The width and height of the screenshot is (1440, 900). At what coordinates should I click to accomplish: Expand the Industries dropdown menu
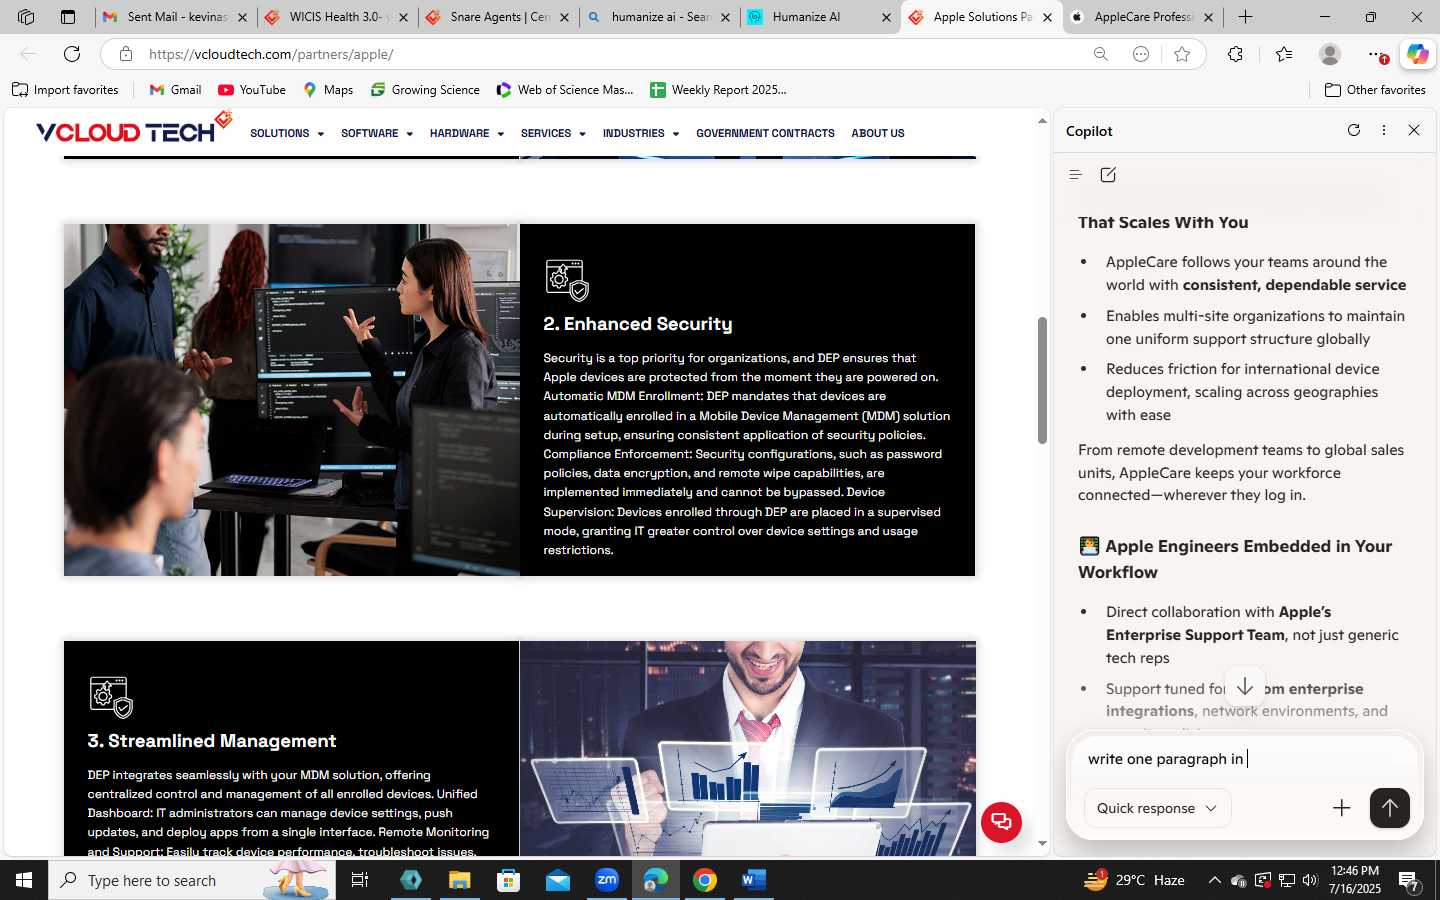[641, 133]
